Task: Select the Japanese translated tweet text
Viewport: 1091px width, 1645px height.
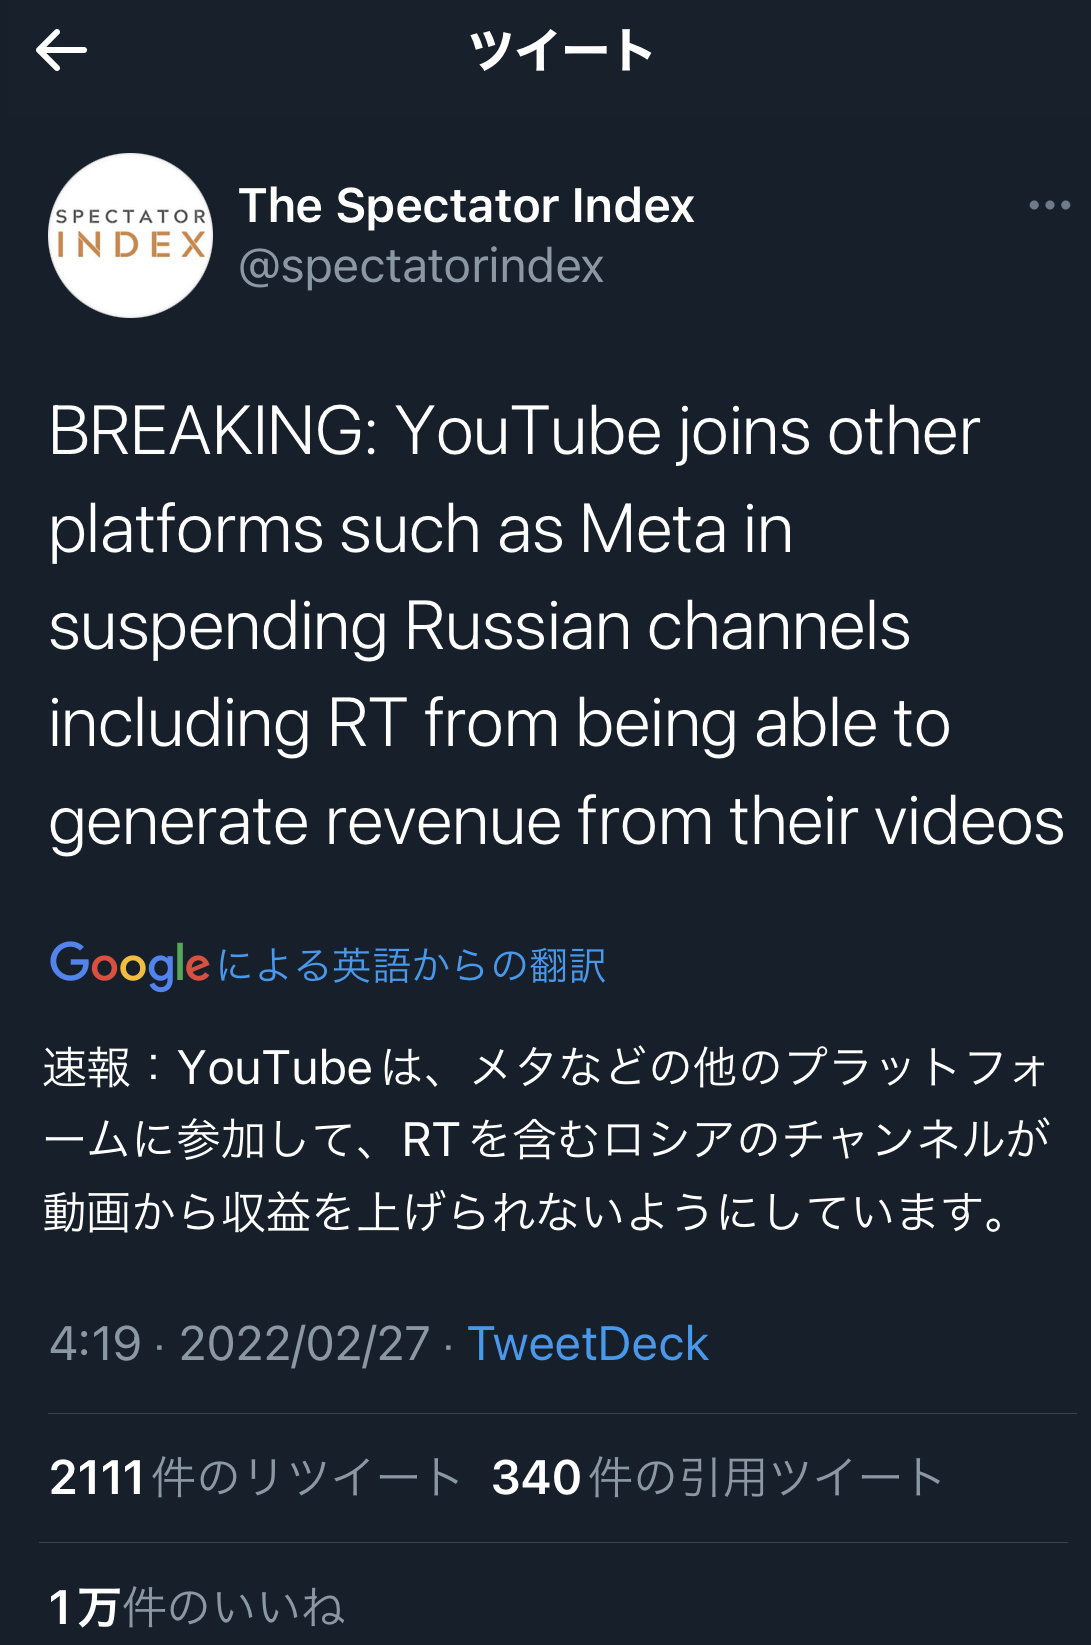Action: pos(546,1140)
